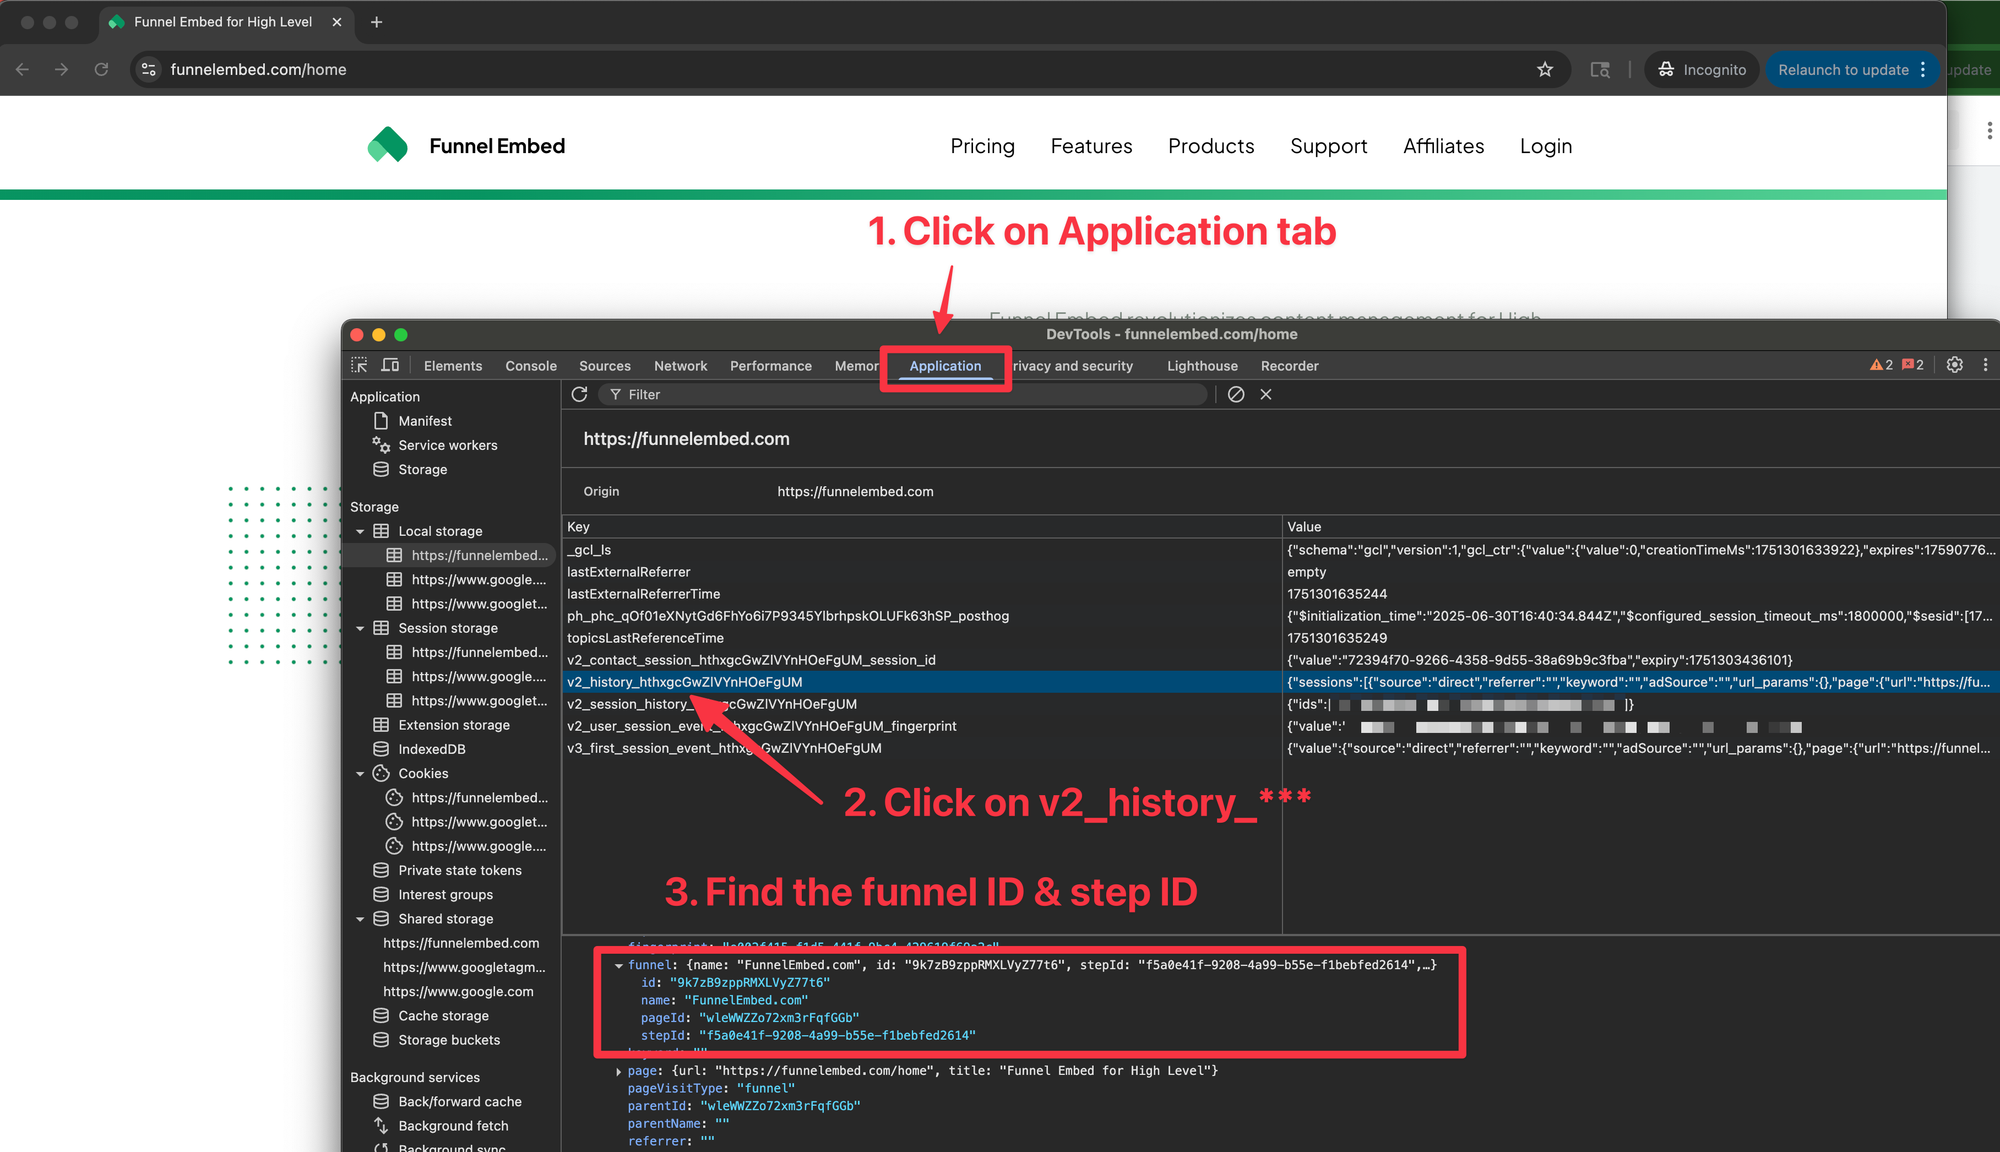Switch to the Elements tab
2000x1152 pixels.
point(453,365)
